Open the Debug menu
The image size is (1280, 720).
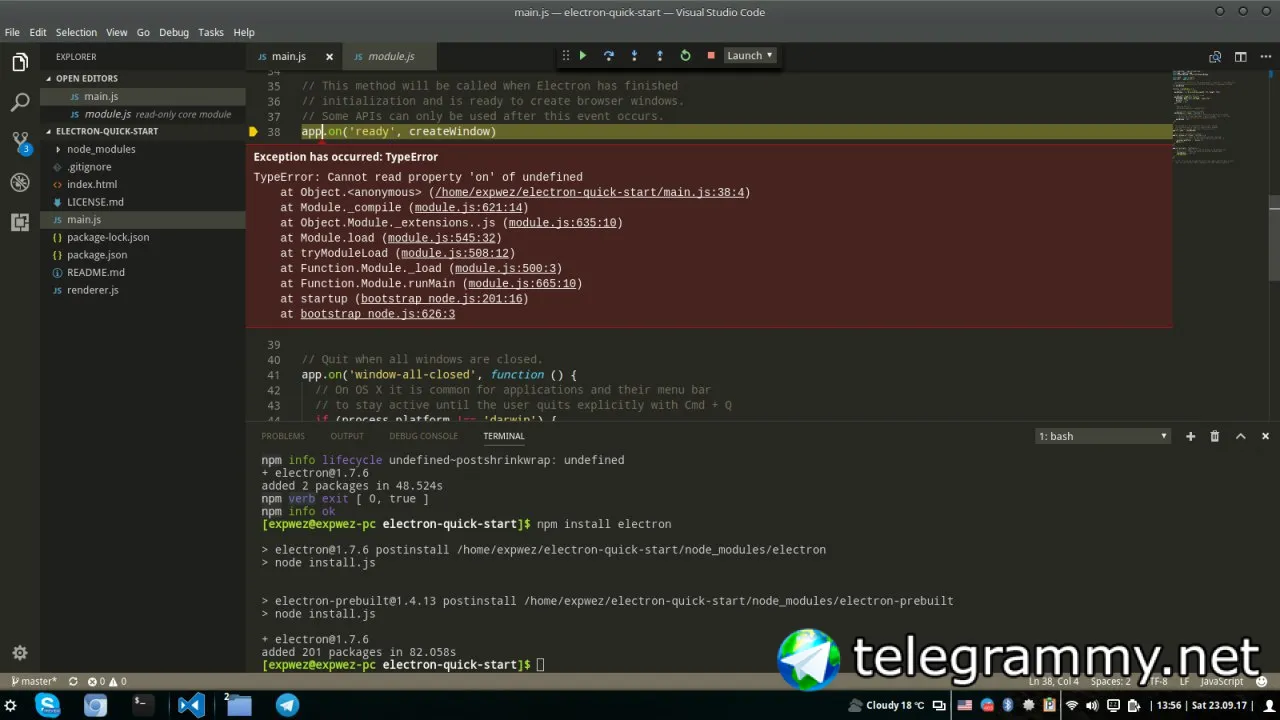[x=174, y=32]
